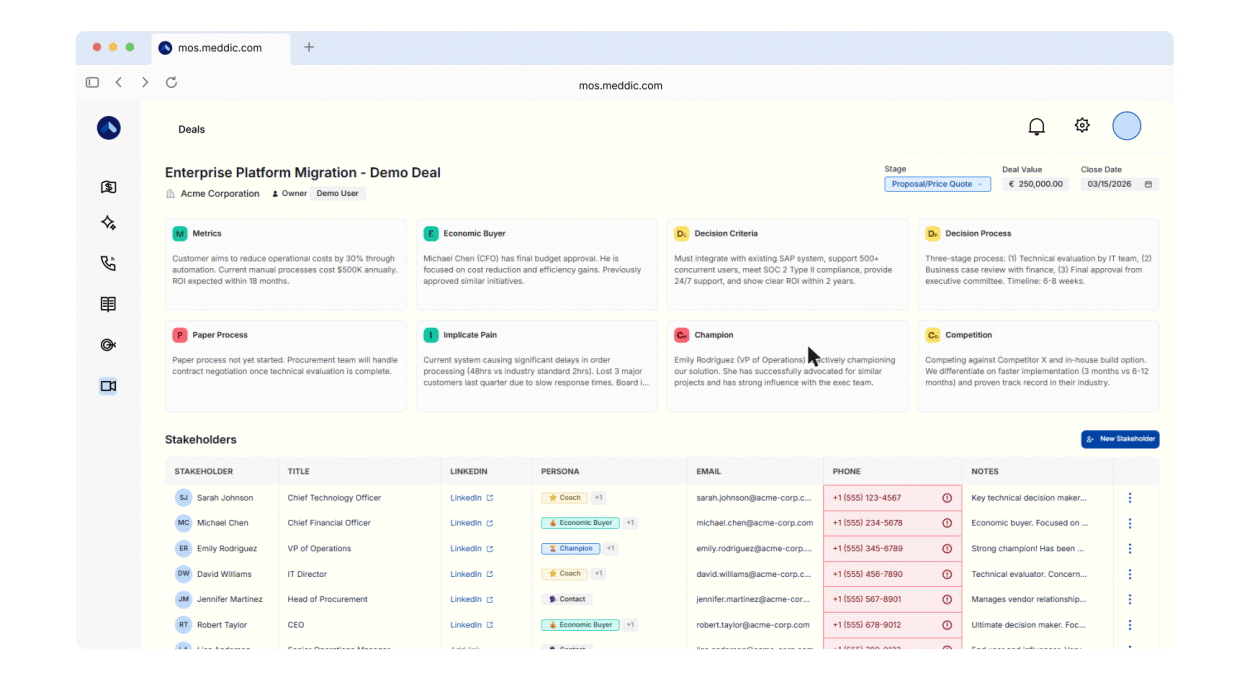Screen dimensions: 1250x680
Task: Select the mos.meddic.com browser tab
Action: click(x=221, y=48)
